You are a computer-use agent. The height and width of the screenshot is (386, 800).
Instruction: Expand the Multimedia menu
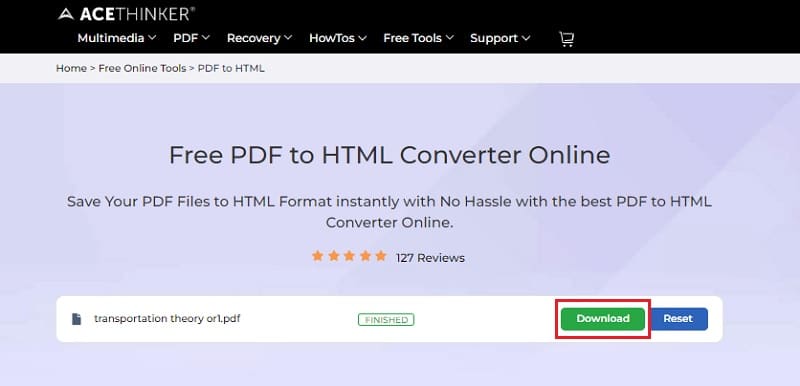(117, 38)
